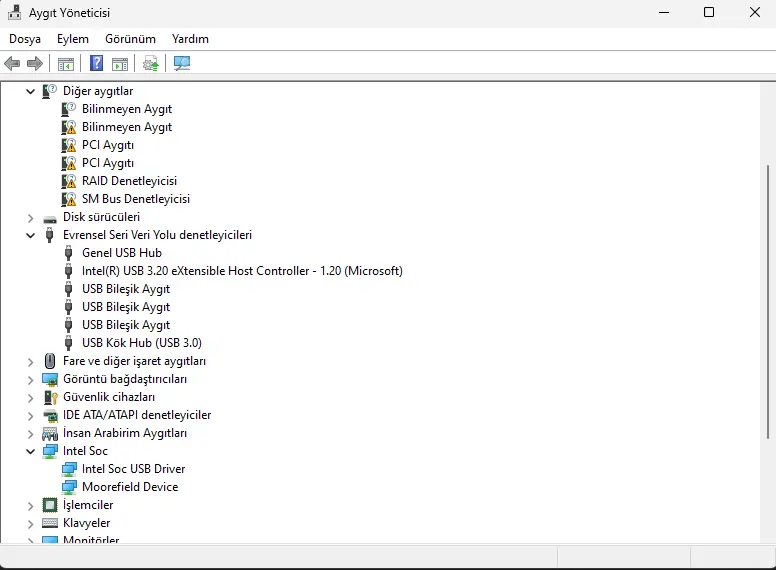Image resolution: width=776 pixels, height=570 pixels.
Task: Click the Aygıt Yöneticisi title bar icon
Action: [14, 12]
